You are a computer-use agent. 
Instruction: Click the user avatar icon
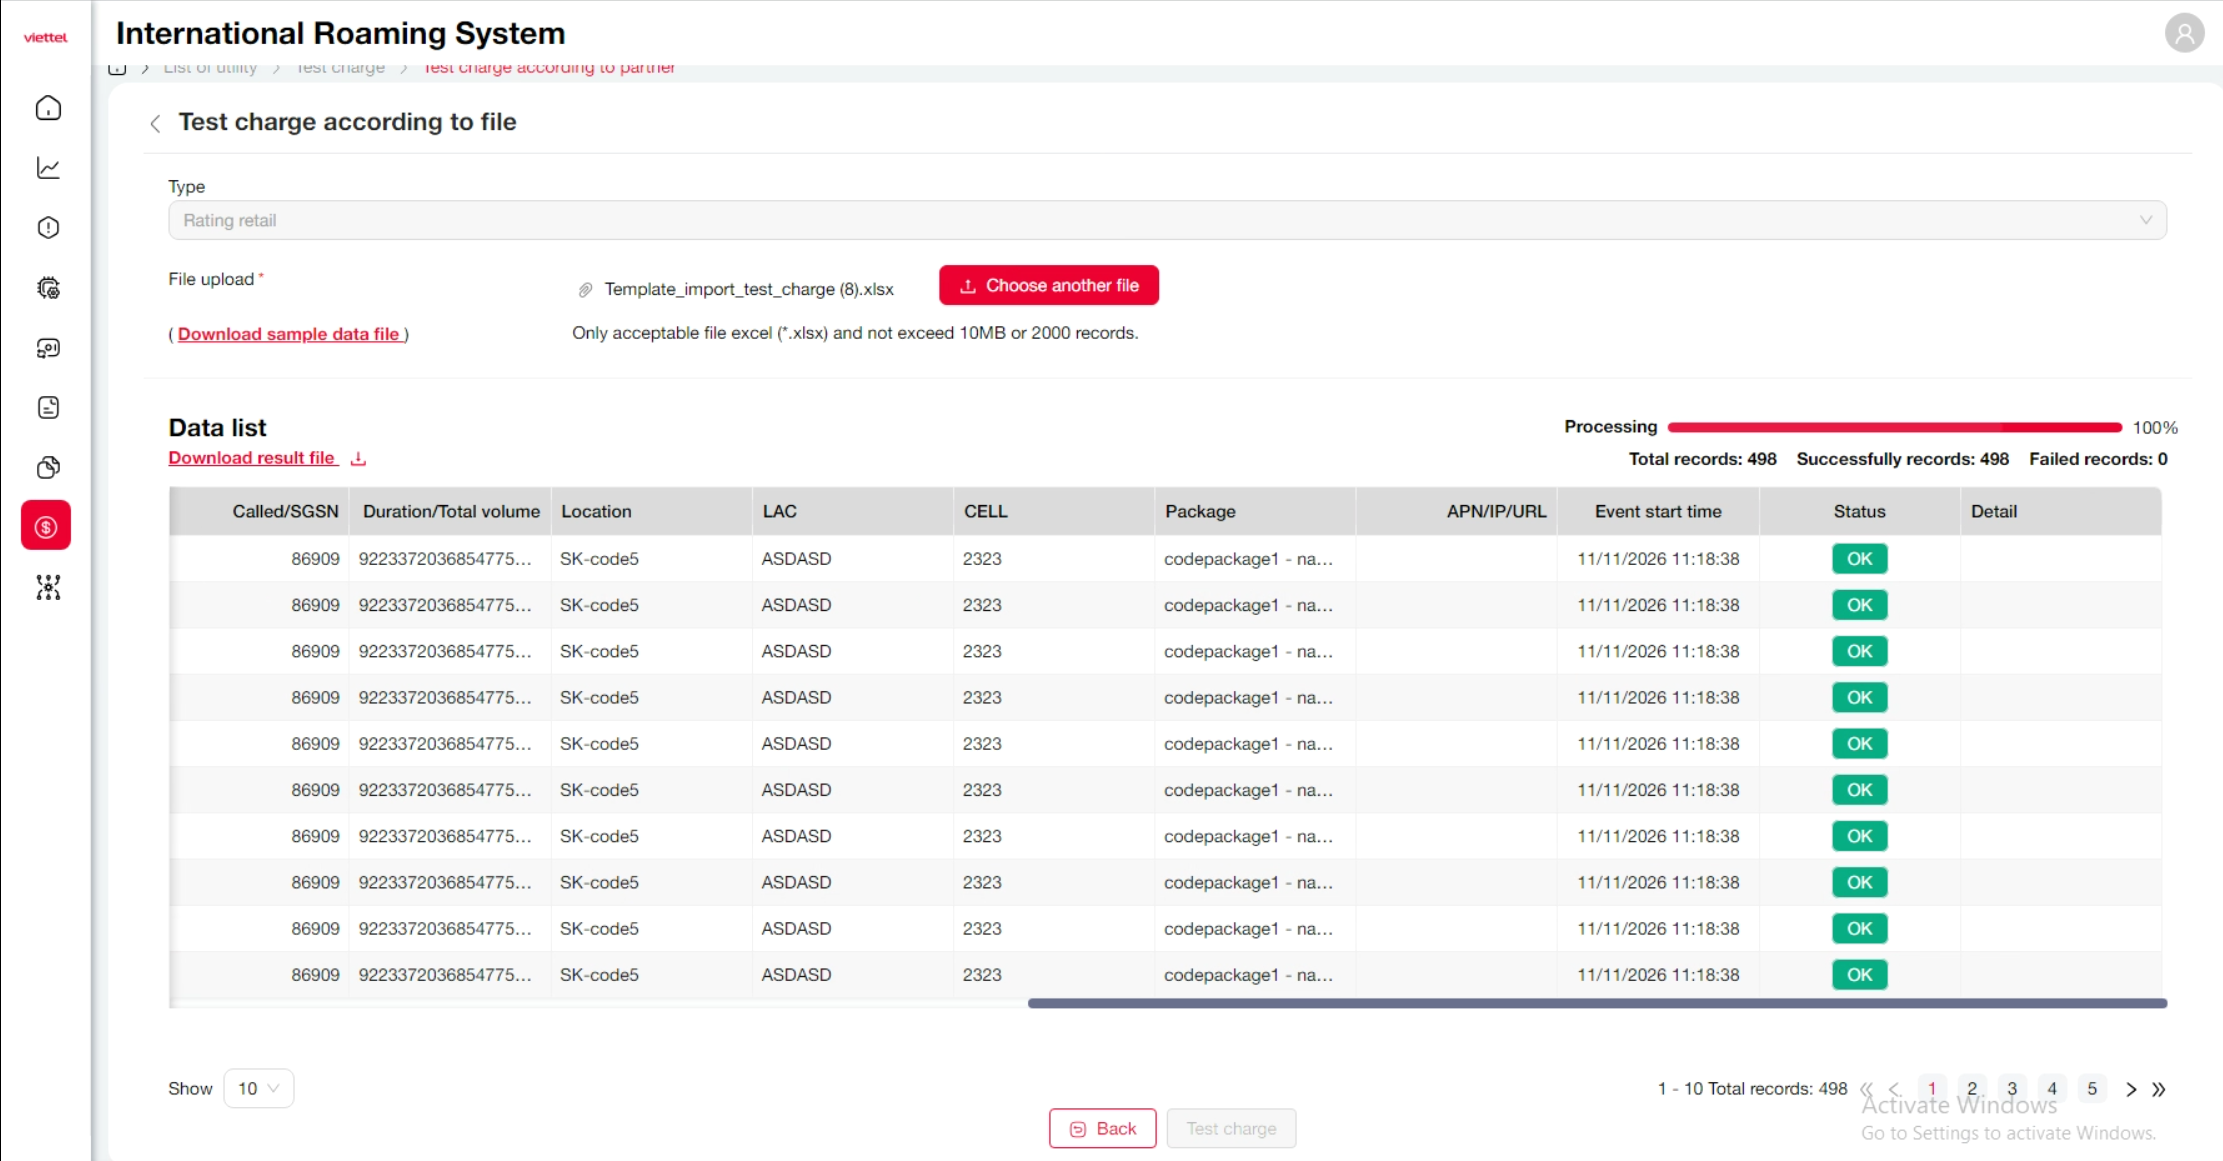[x=2184, y=34]
